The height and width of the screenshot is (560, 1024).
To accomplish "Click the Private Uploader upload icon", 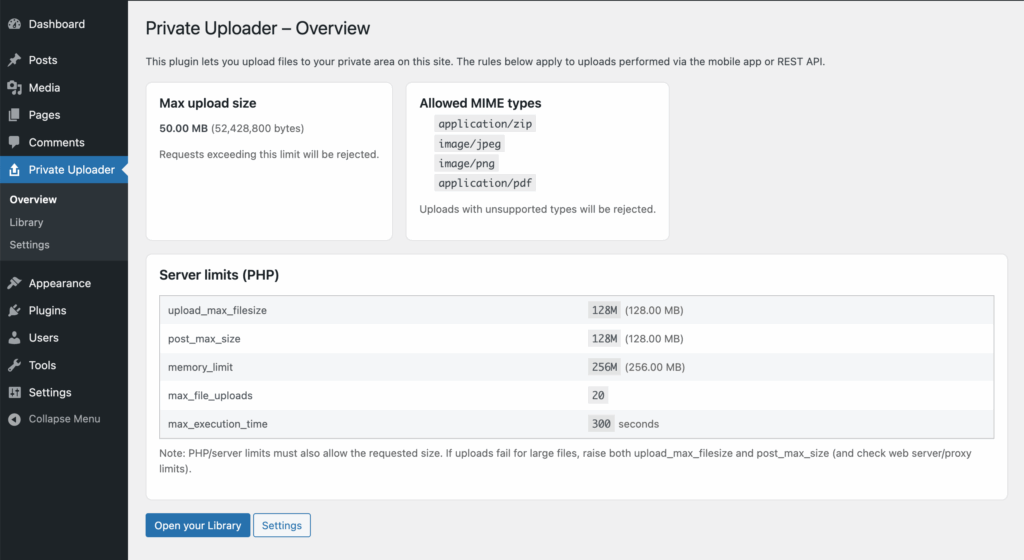I will coord(14,170).
